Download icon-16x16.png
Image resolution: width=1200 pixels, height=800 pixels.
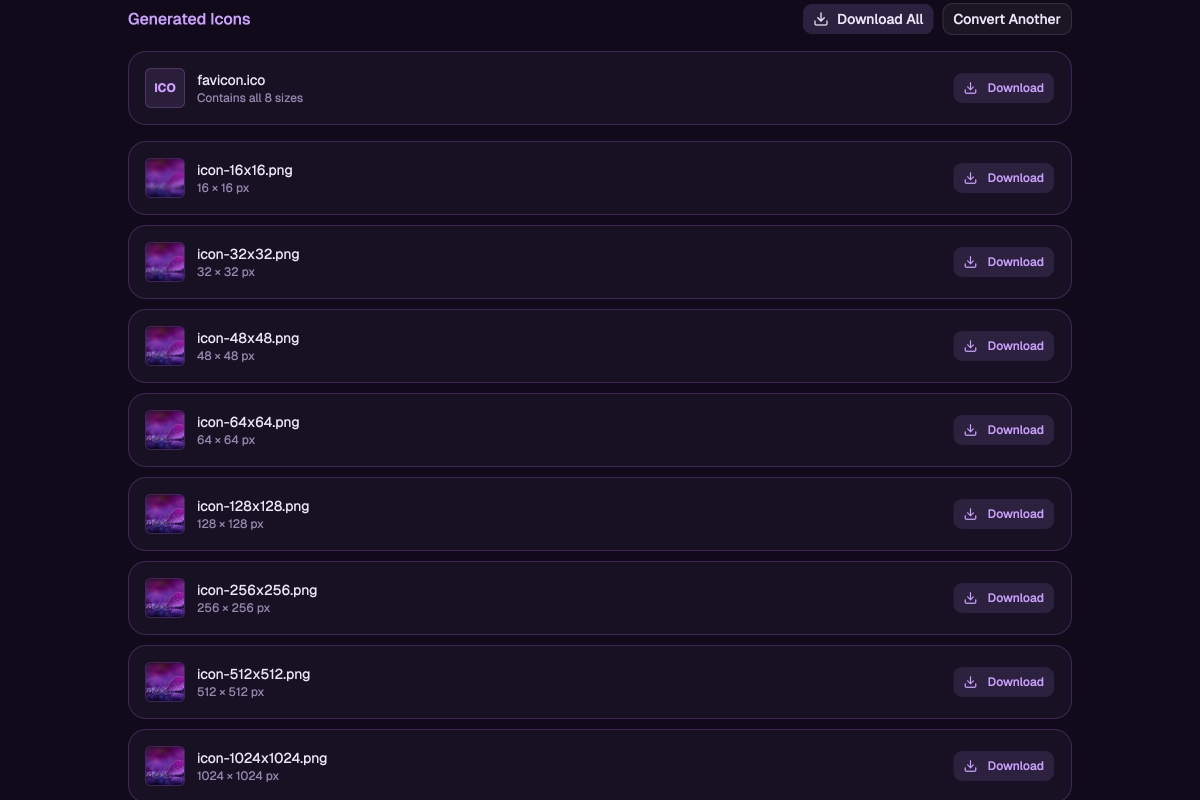pos(1003,178)
